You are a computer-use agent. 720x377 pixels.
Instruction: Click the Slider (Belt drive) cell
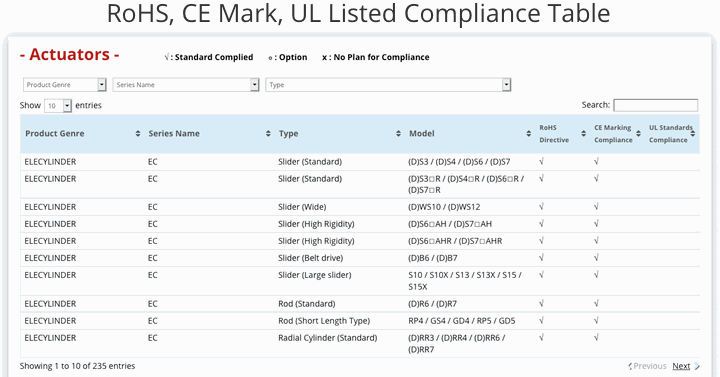tap(310, 258)
